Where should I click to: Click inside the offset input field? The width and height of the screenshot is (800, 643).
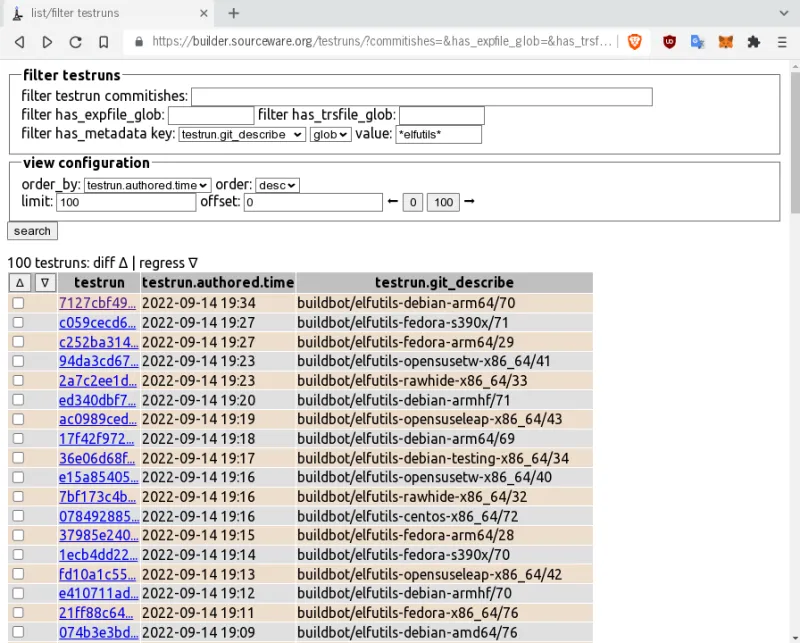[313, 202]
